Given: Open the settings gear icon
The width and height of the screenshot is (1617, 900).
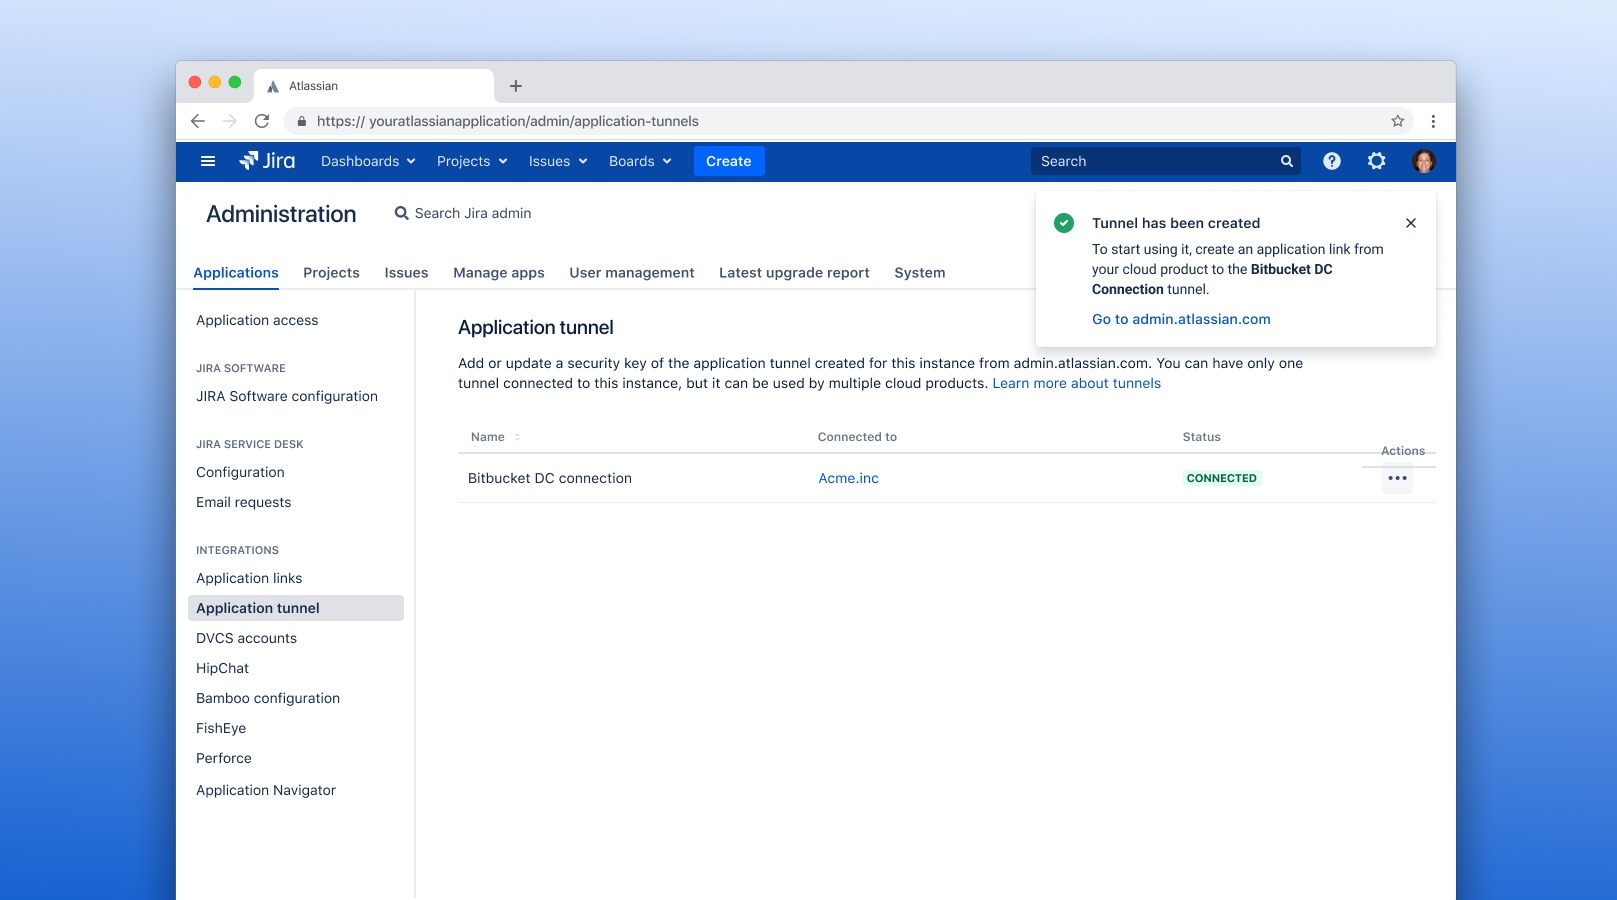Looking at the screenshot, I should 1377,161.
